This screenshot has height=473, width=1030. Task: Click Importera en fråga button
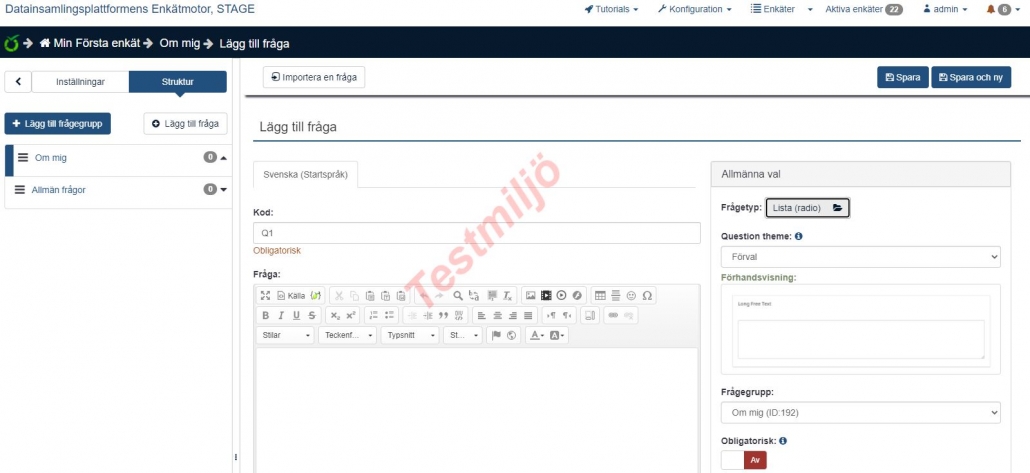(x=314, y=77)
